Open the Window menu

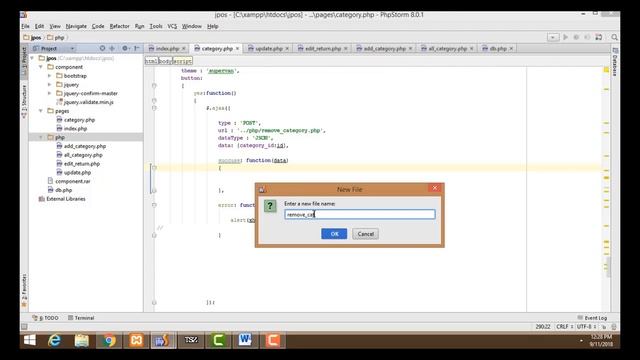coord(191,26)
